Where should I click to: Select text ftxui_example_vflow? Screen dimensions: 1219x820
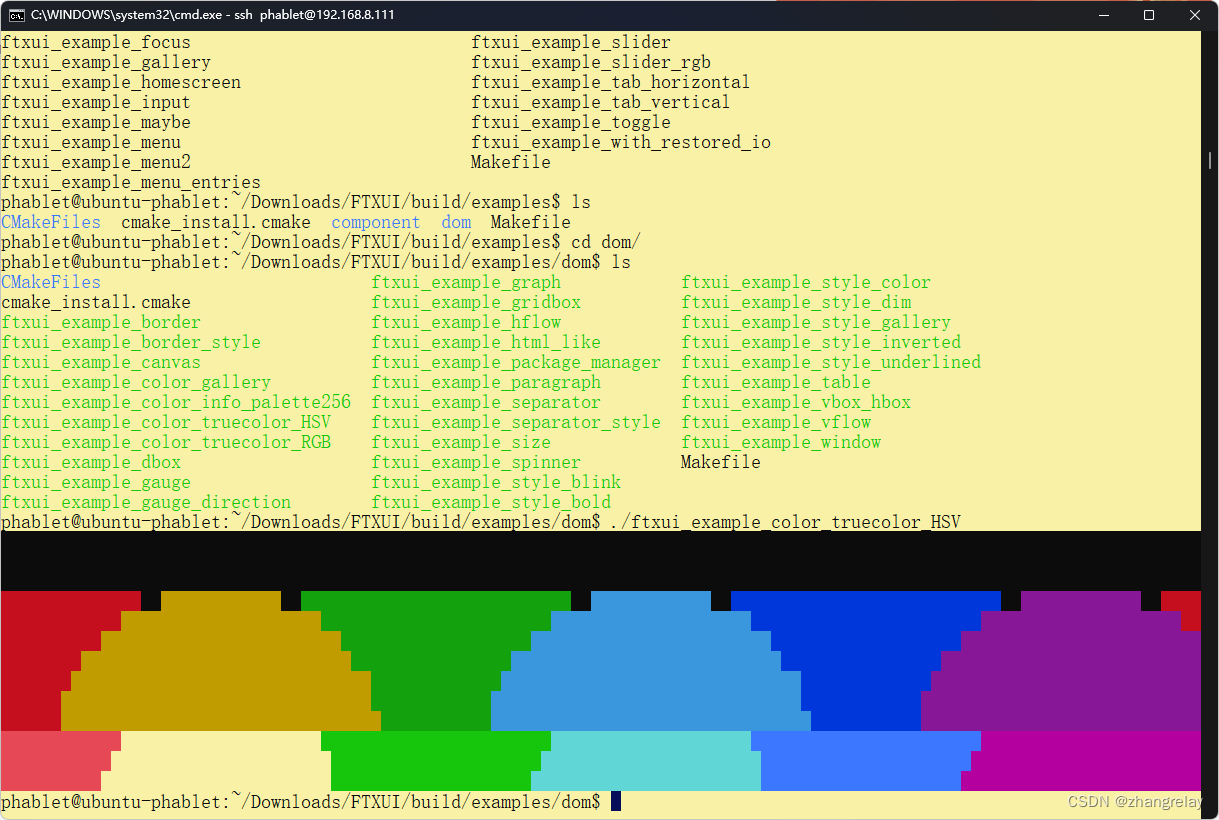(776, 422)
